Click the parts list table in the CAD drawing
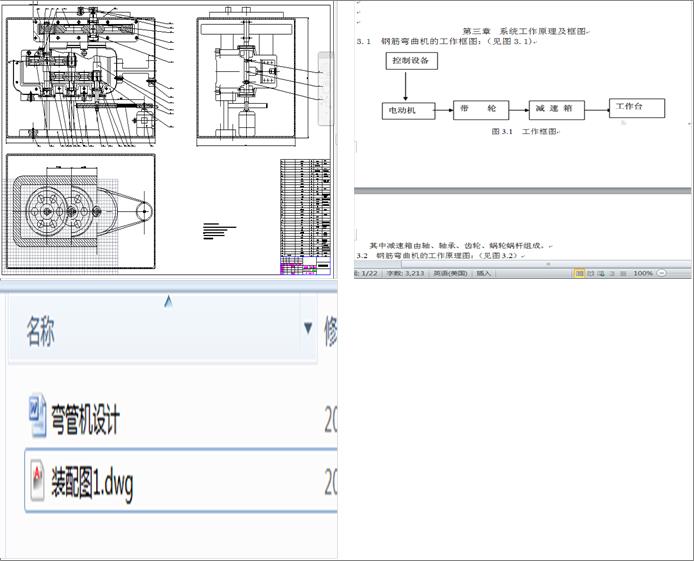 [x=305, y=207]
